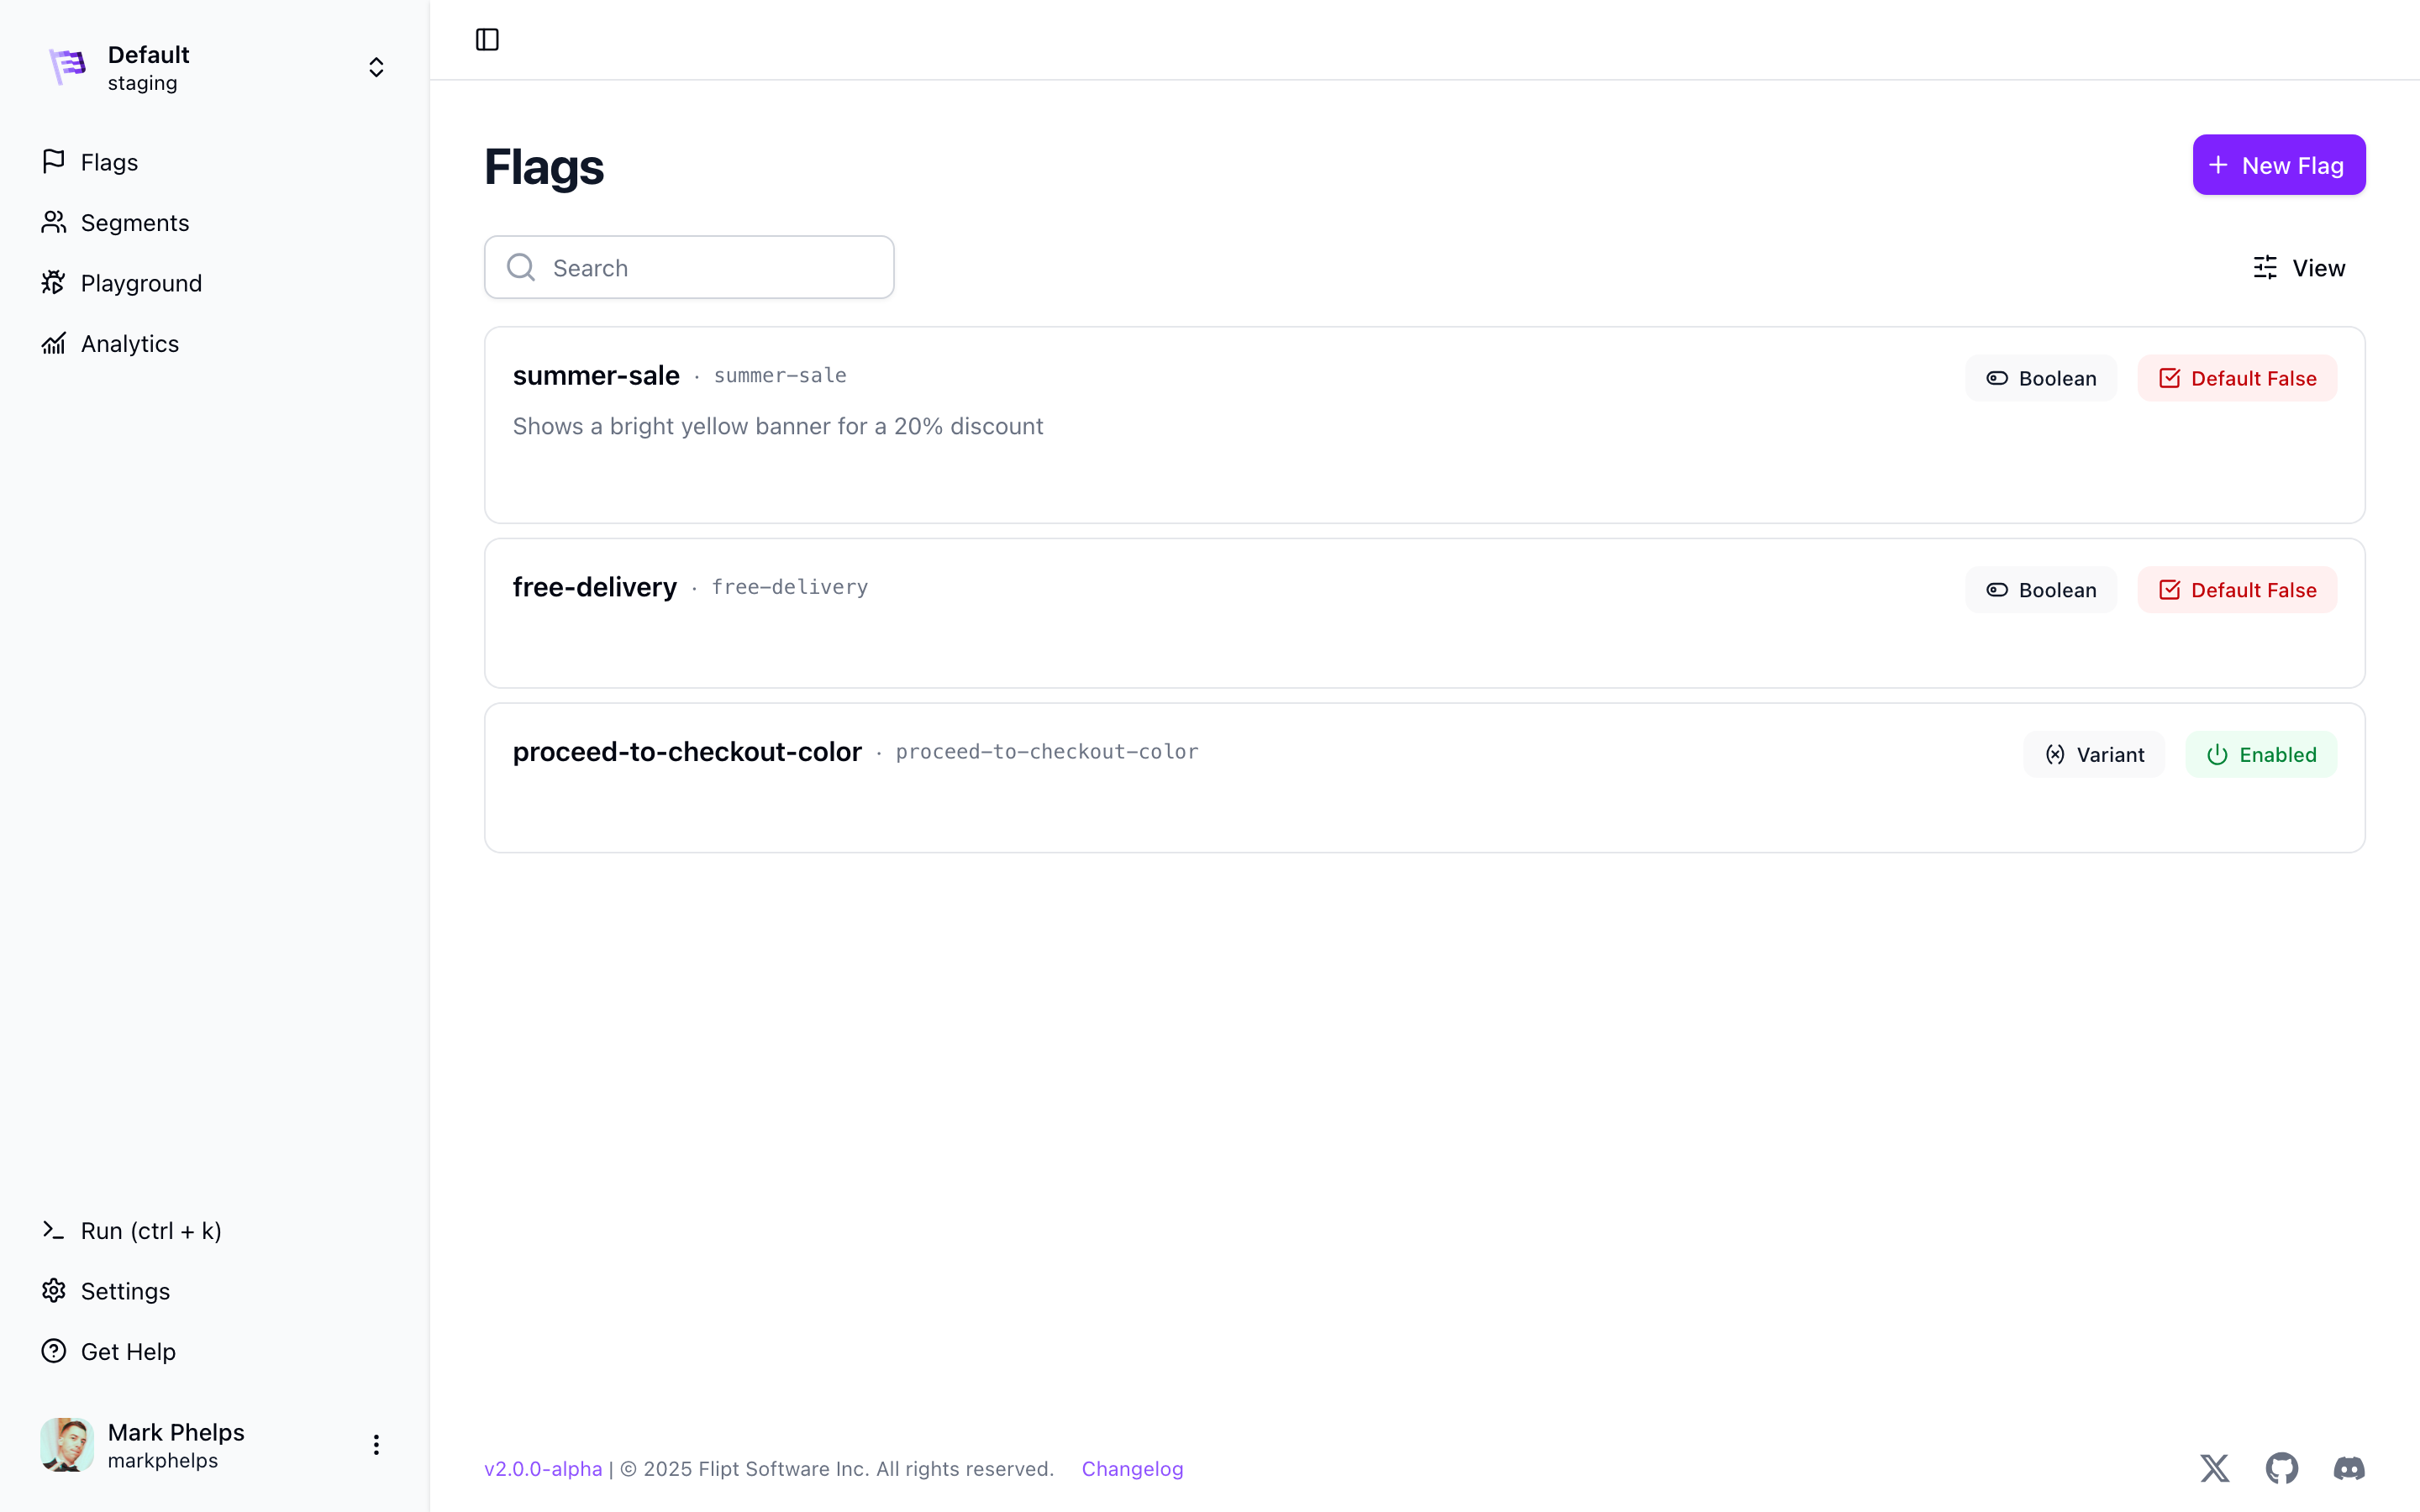This screenshot has width=2420, height=1512.
Task: Open the Discord footer icon
Action: click(x=2348, y=1468)
